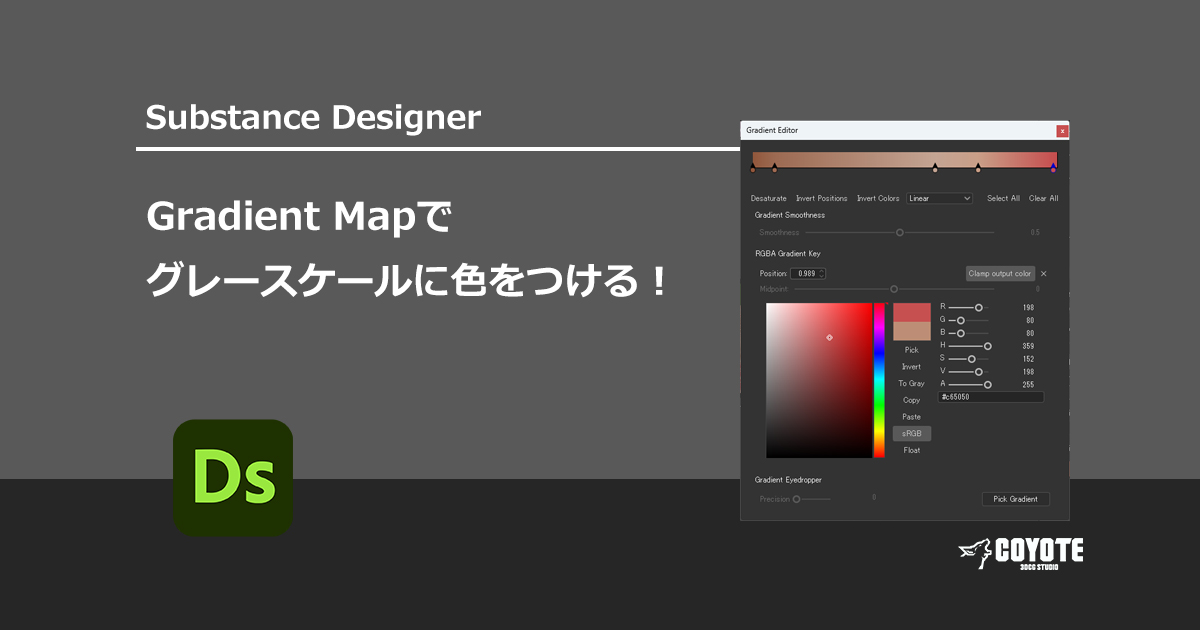The height and width of the screenshot is (630, 1200).
Task: Click Desaturate in the Gradient Editor
Action: point(768,198)
